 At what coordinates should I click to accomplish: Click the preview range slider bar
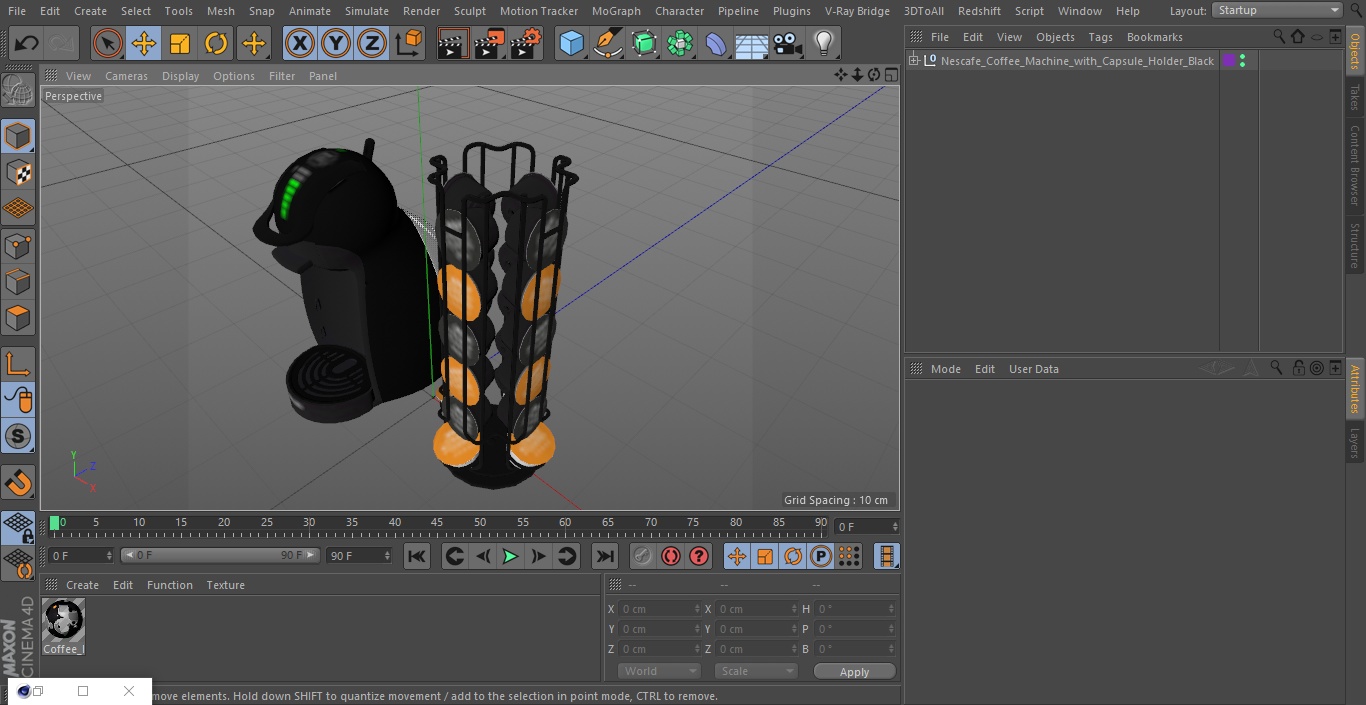tap(220, 555)
